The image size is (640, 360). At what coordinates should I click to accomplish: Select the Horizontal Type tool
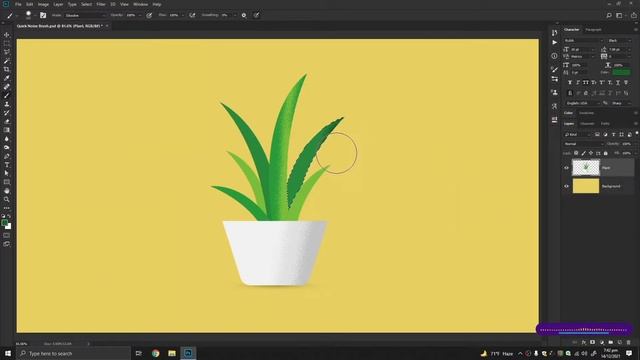(x=7, y=164)
